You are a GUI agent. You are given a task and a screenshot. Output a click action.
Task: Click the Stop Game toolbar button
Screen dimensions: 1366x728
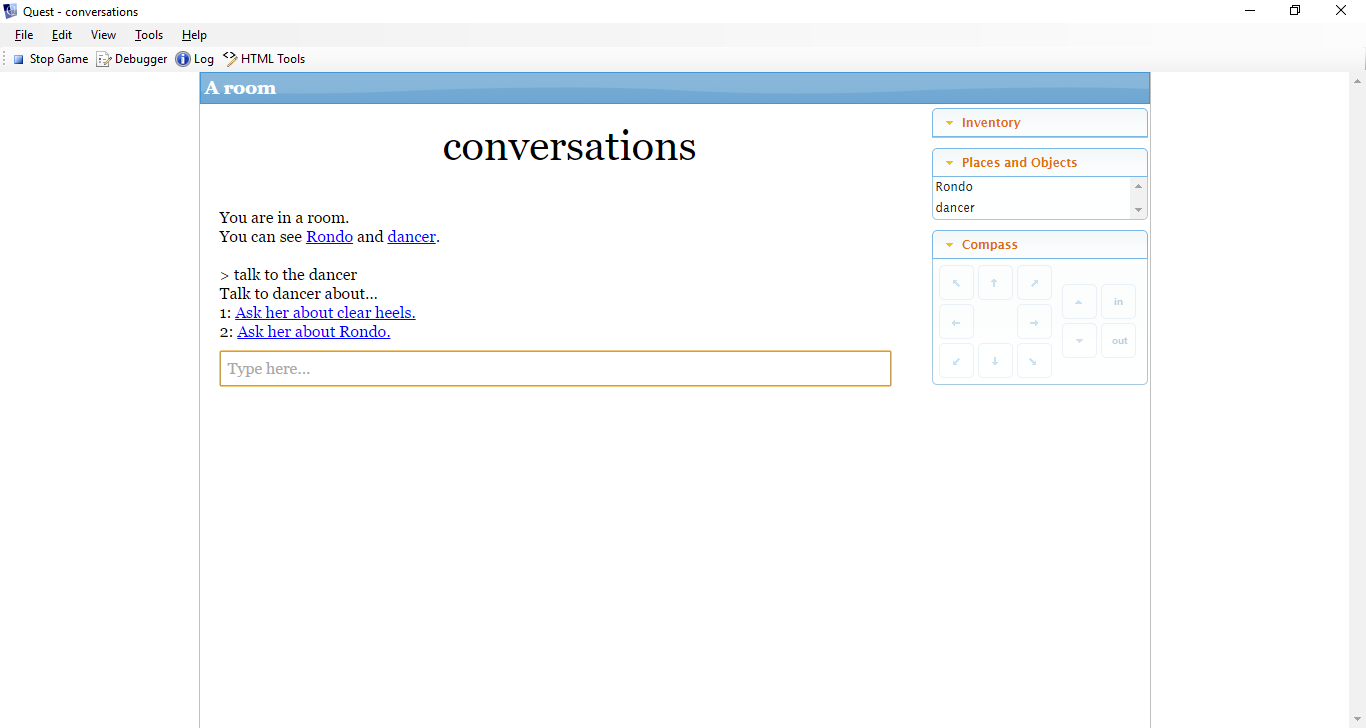pos(50,59)
